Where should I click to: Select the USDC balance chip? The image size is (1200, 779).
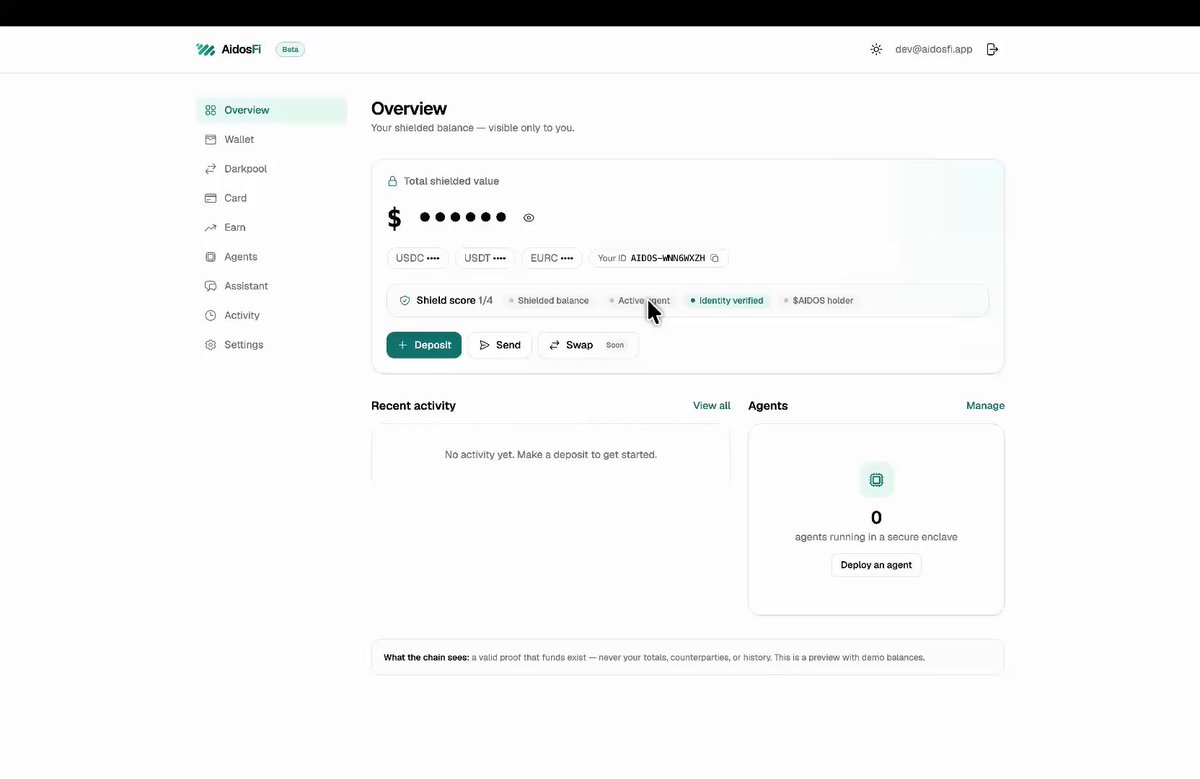(418, 258)
